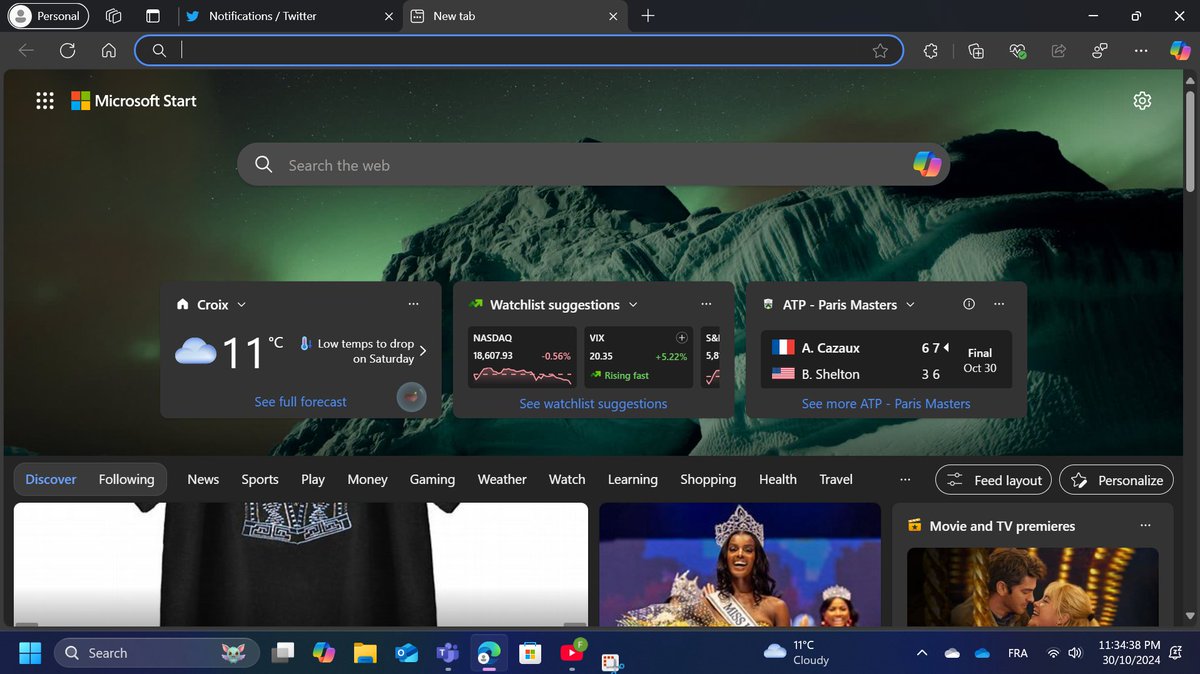The height and width of the screenshot is (674, 1200).
Task: Open See full forecast link
Action: pos(301,402)
